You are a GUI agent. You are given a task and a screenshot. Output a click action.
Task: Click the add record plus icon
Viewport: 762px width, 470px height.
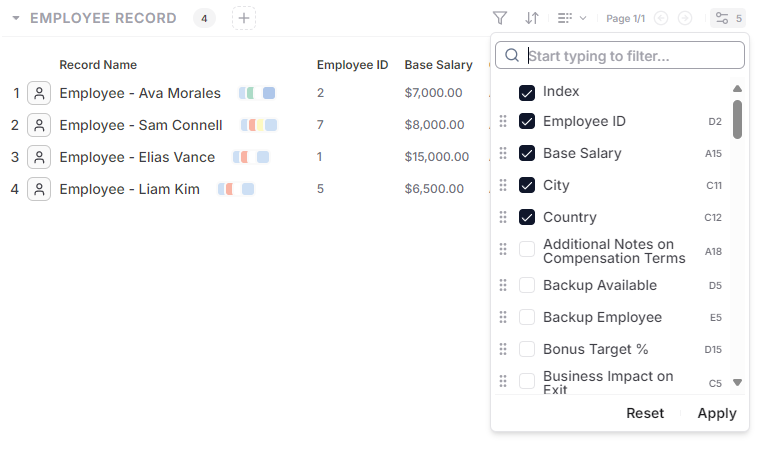click(x=244, y=18)
